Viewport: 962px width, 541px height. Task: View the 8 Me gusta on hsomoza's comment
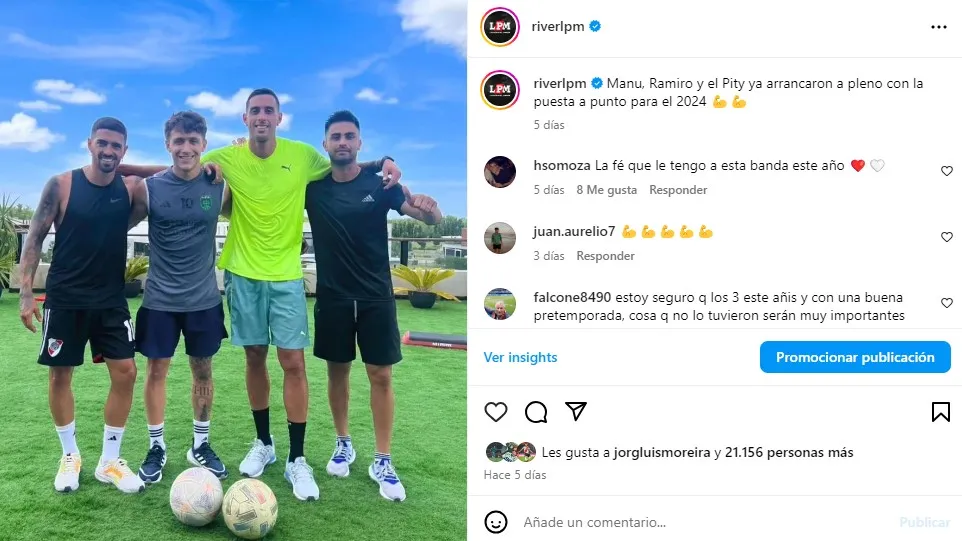(606, 190)
